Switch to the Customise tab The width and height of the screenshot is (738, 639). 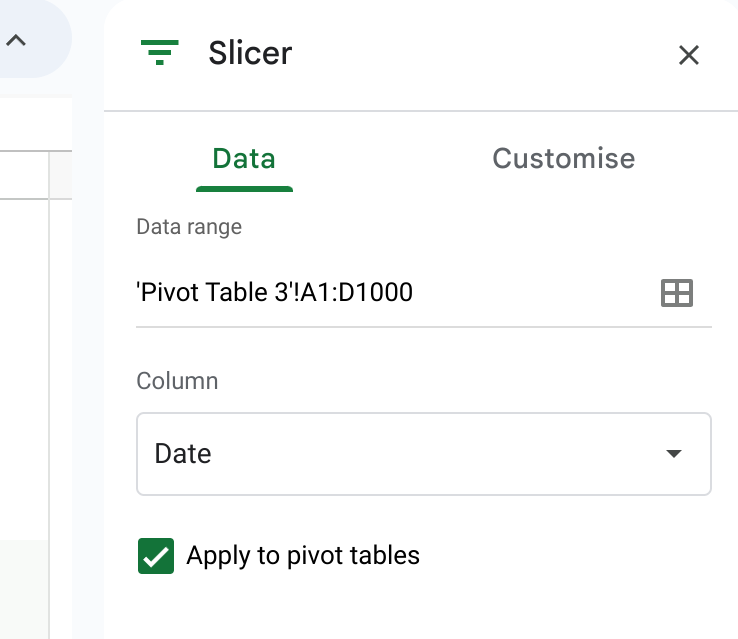tap(563, 158)
